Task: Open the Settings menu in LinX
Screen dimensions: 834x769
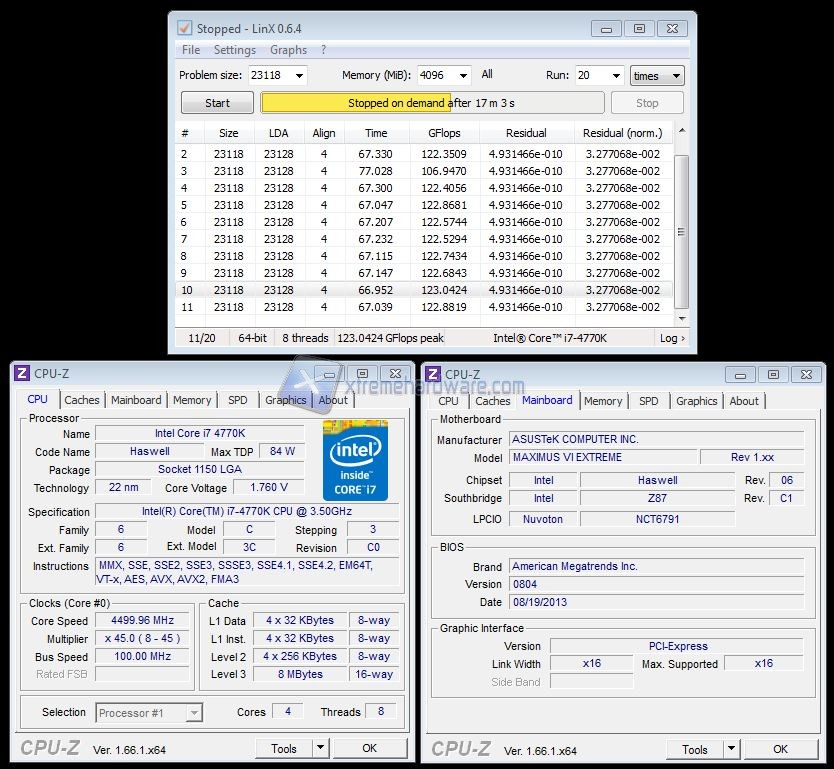Action: pos(234,50)
